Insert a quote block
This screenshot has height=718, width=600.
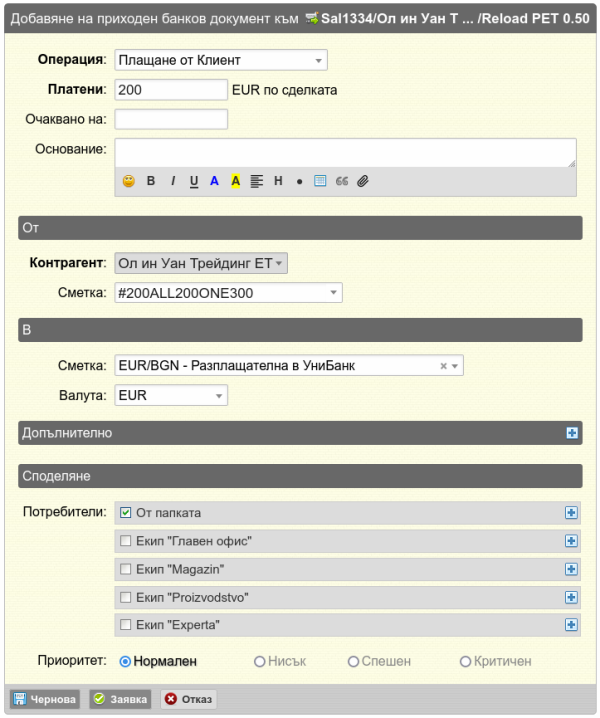pyautogui.click(x=342, y=181)
